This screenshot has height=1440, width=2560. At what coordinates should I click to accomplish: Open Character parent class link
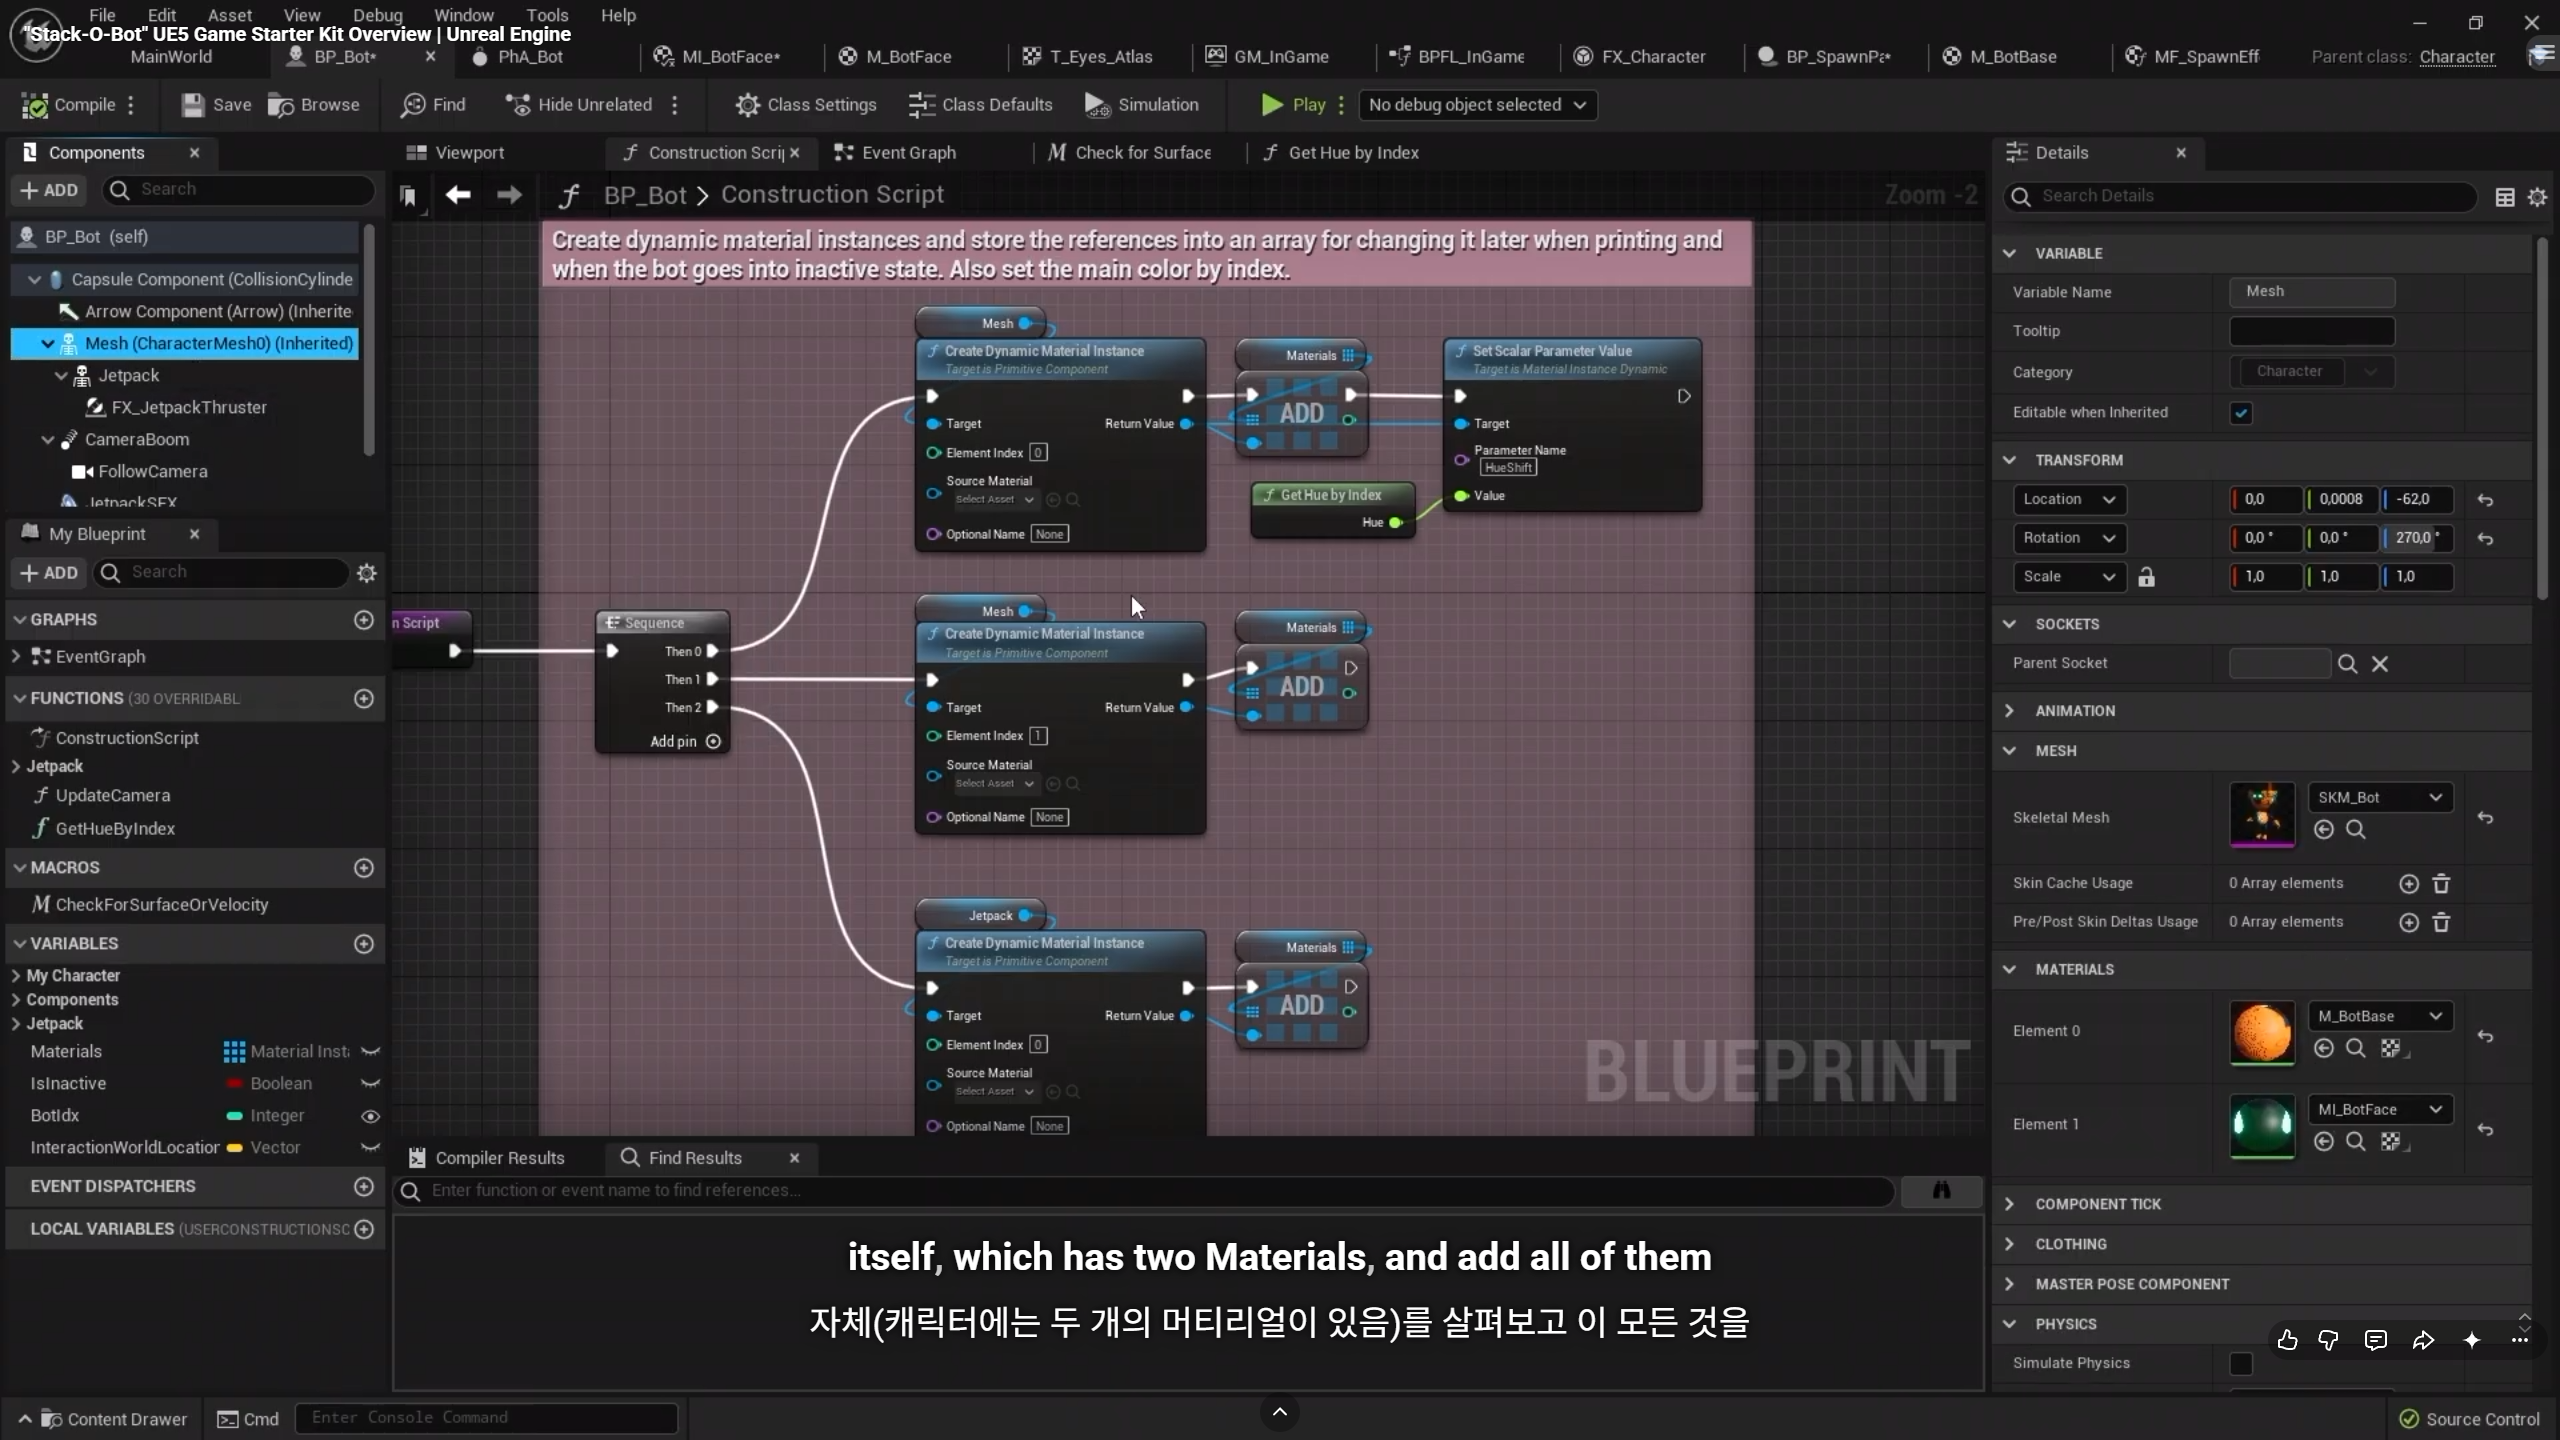coord(2457,57)
